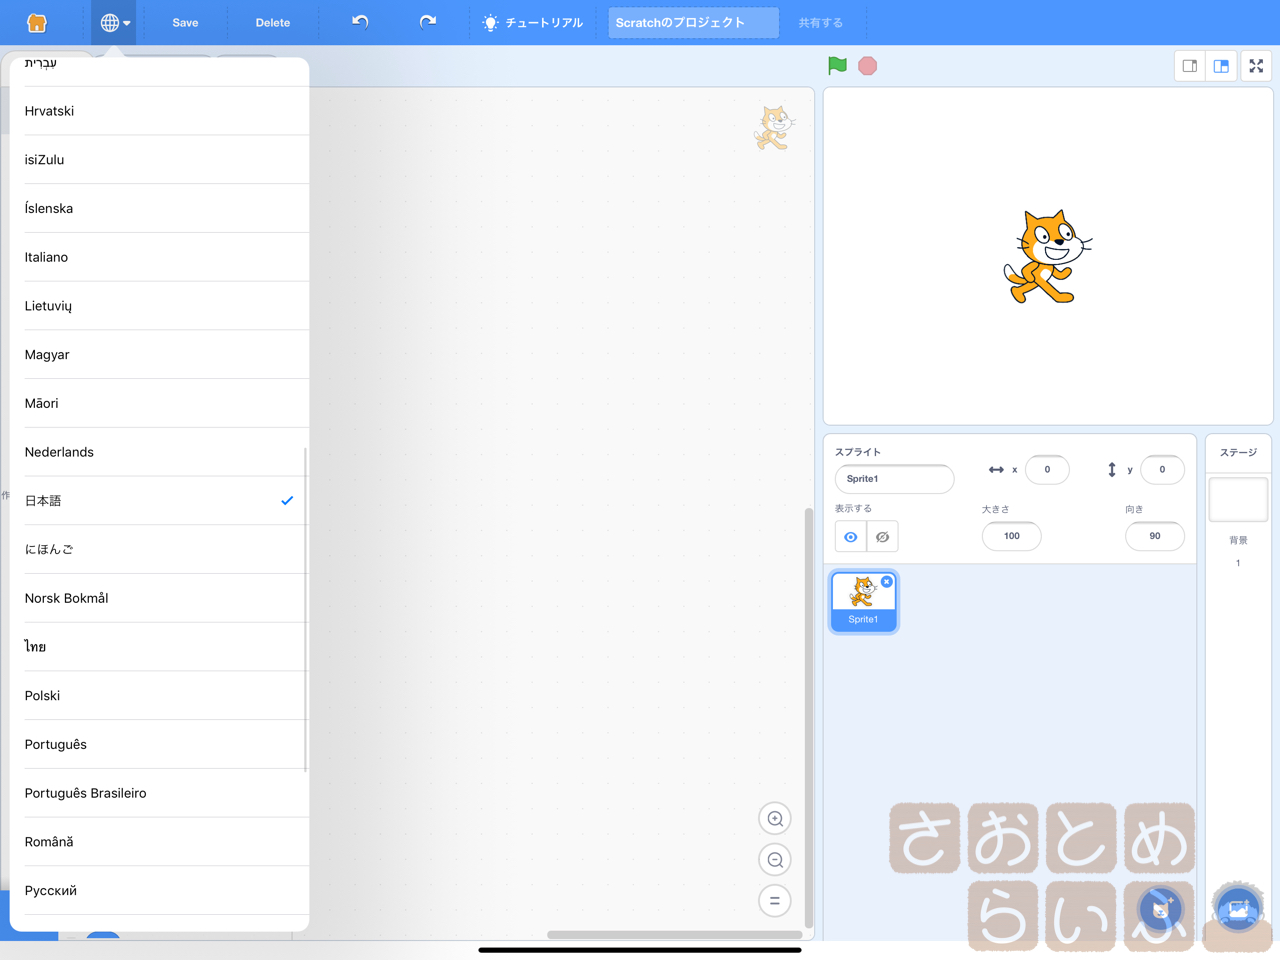Screen dimensions: 1280x960
Task: Choose isiZulu language
Action: coord(159,160)
